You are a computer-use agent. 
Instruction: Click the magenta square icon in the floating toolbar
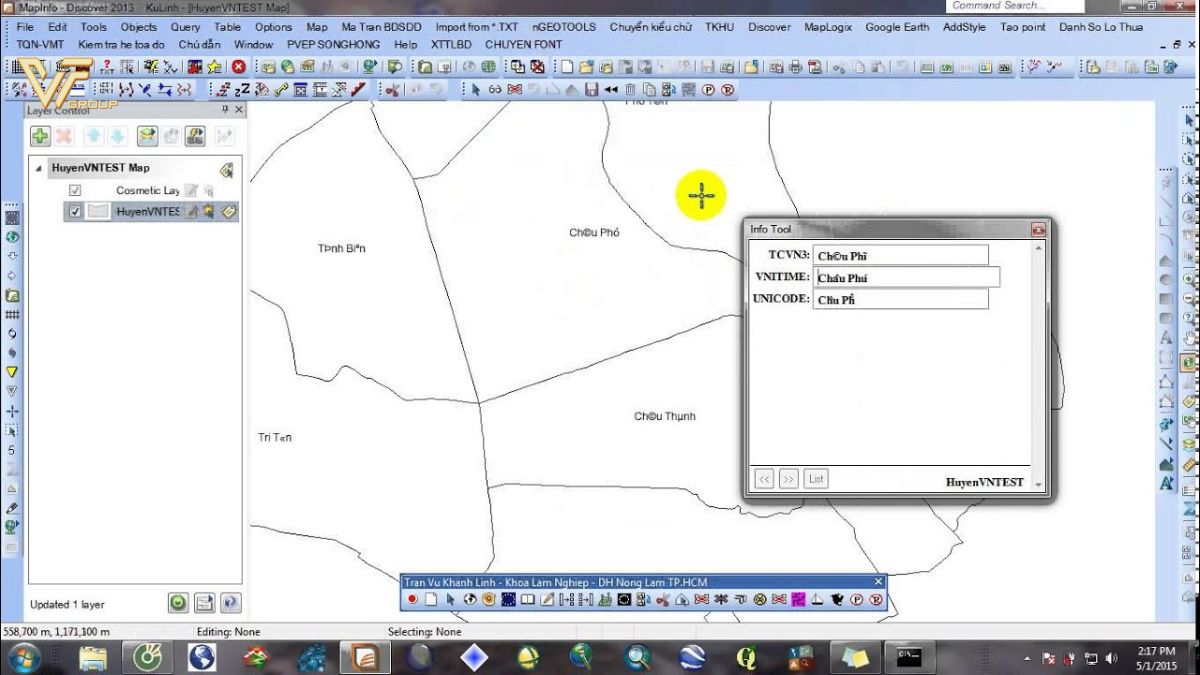pyautogui.click(x=797, y=599)
